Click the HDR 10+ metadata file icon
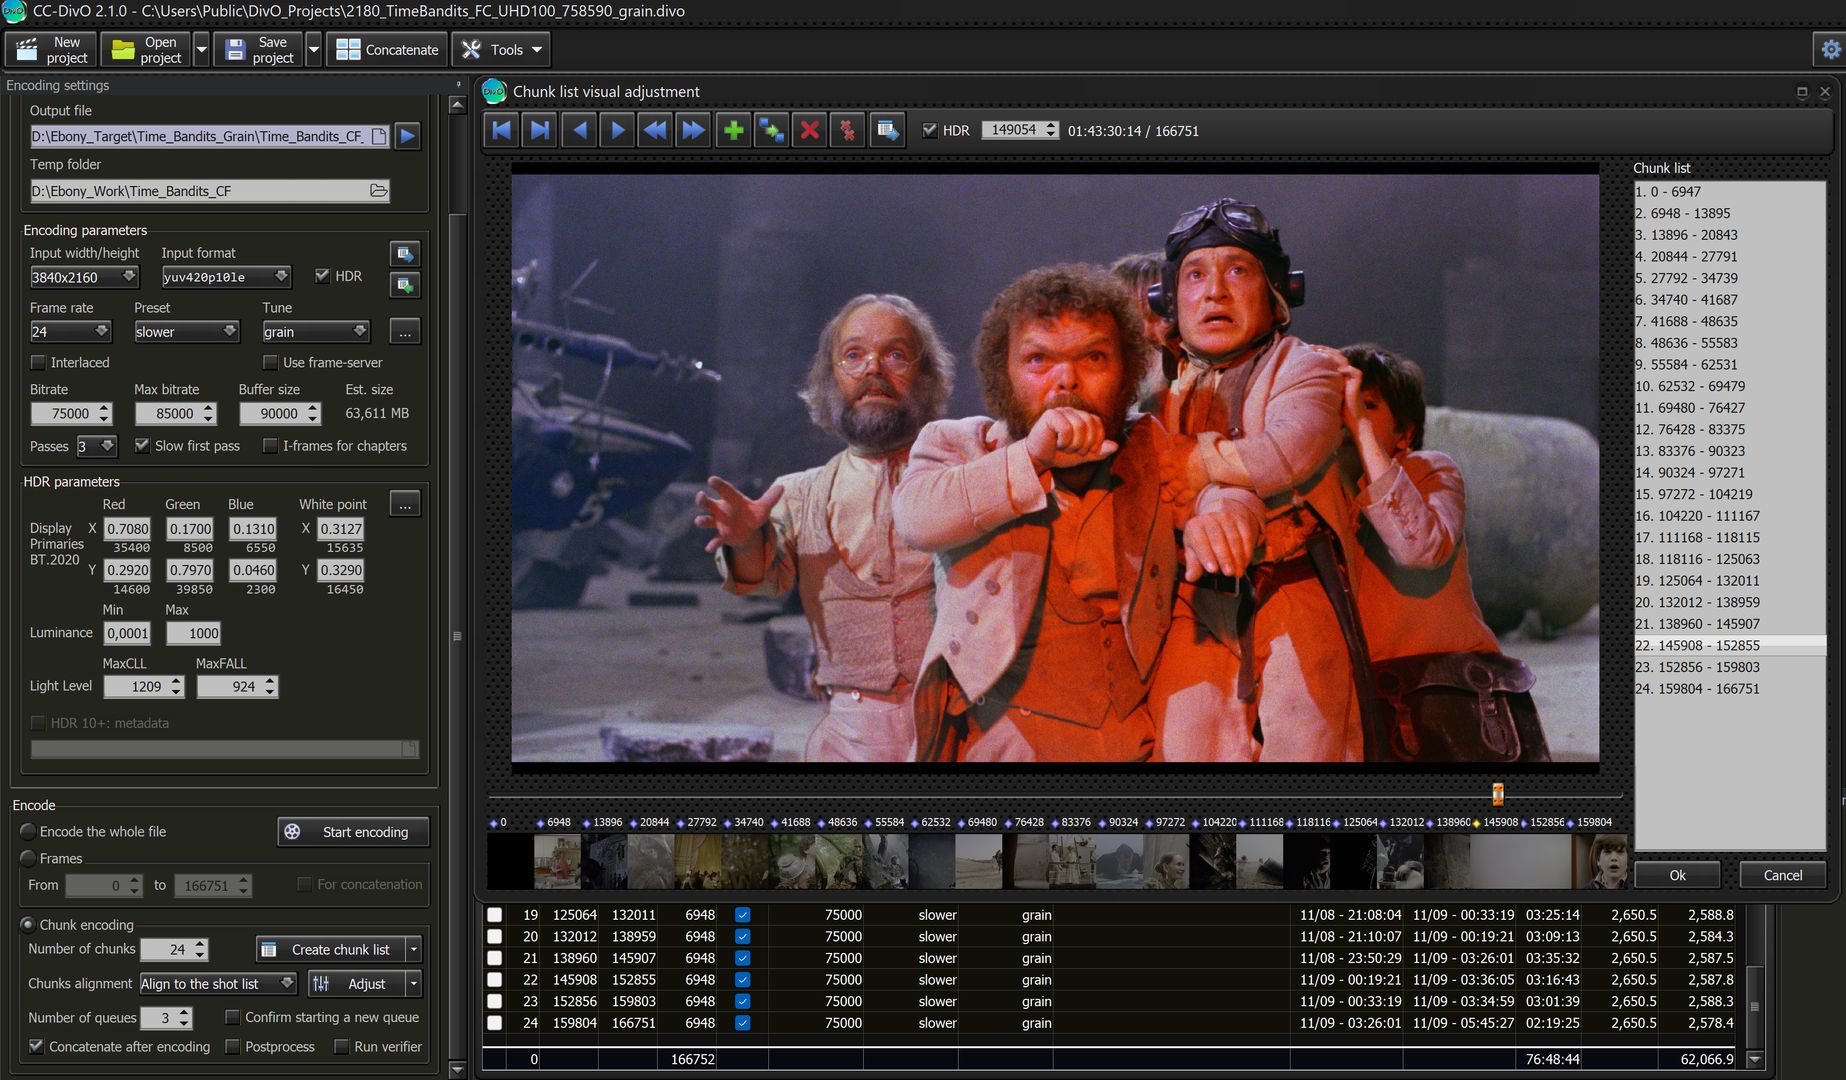Viewport: 1846px width, 1080px height. [x=409, y=749]
